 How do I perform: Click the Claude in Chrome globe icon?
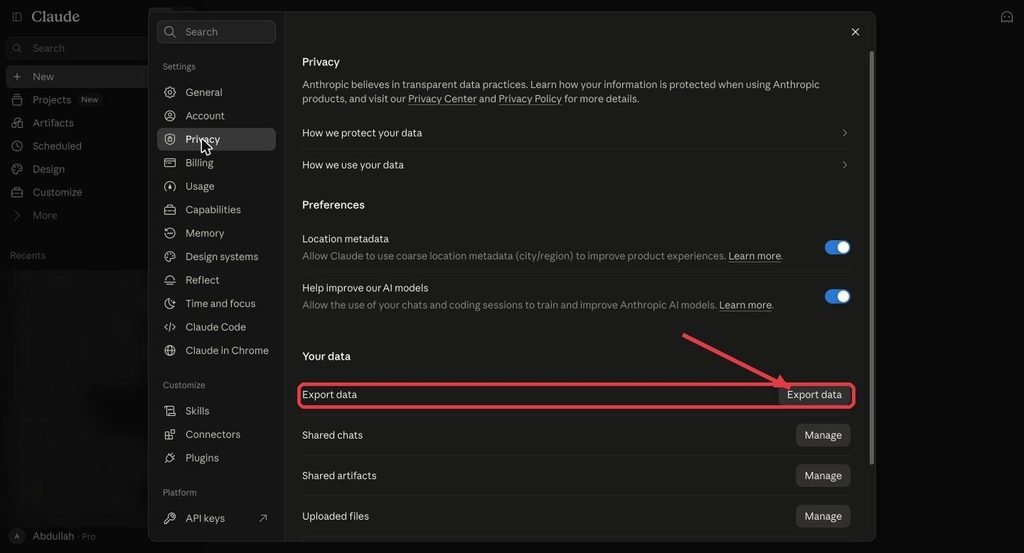[170, 351]
